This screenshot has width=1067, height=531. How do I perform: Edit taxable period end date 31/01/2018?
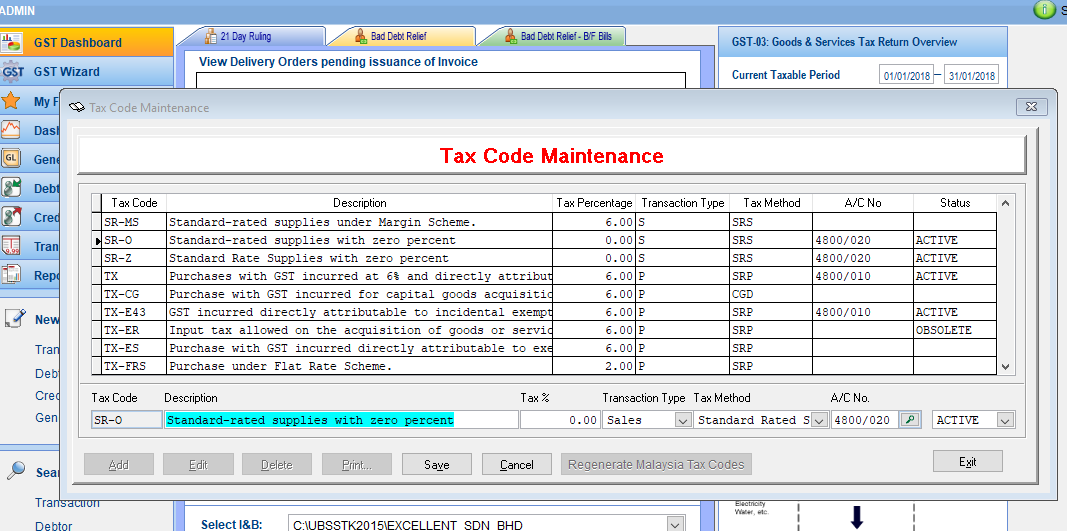(971, 76)
